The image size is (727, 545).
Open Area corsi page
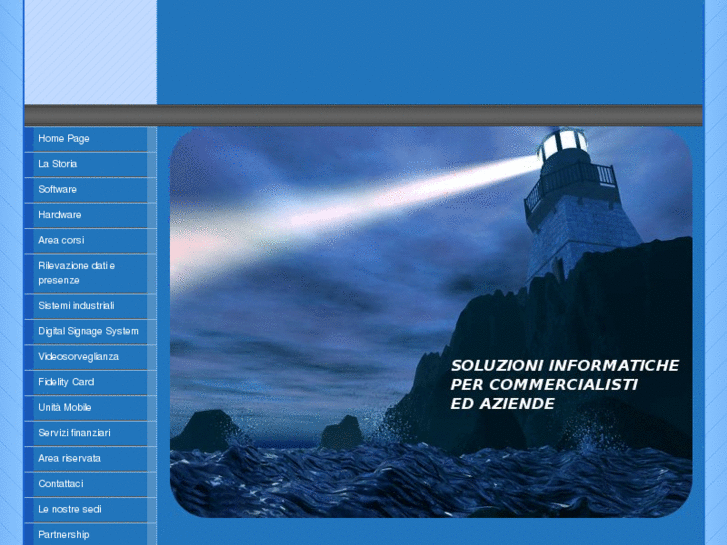coord(90,241)
